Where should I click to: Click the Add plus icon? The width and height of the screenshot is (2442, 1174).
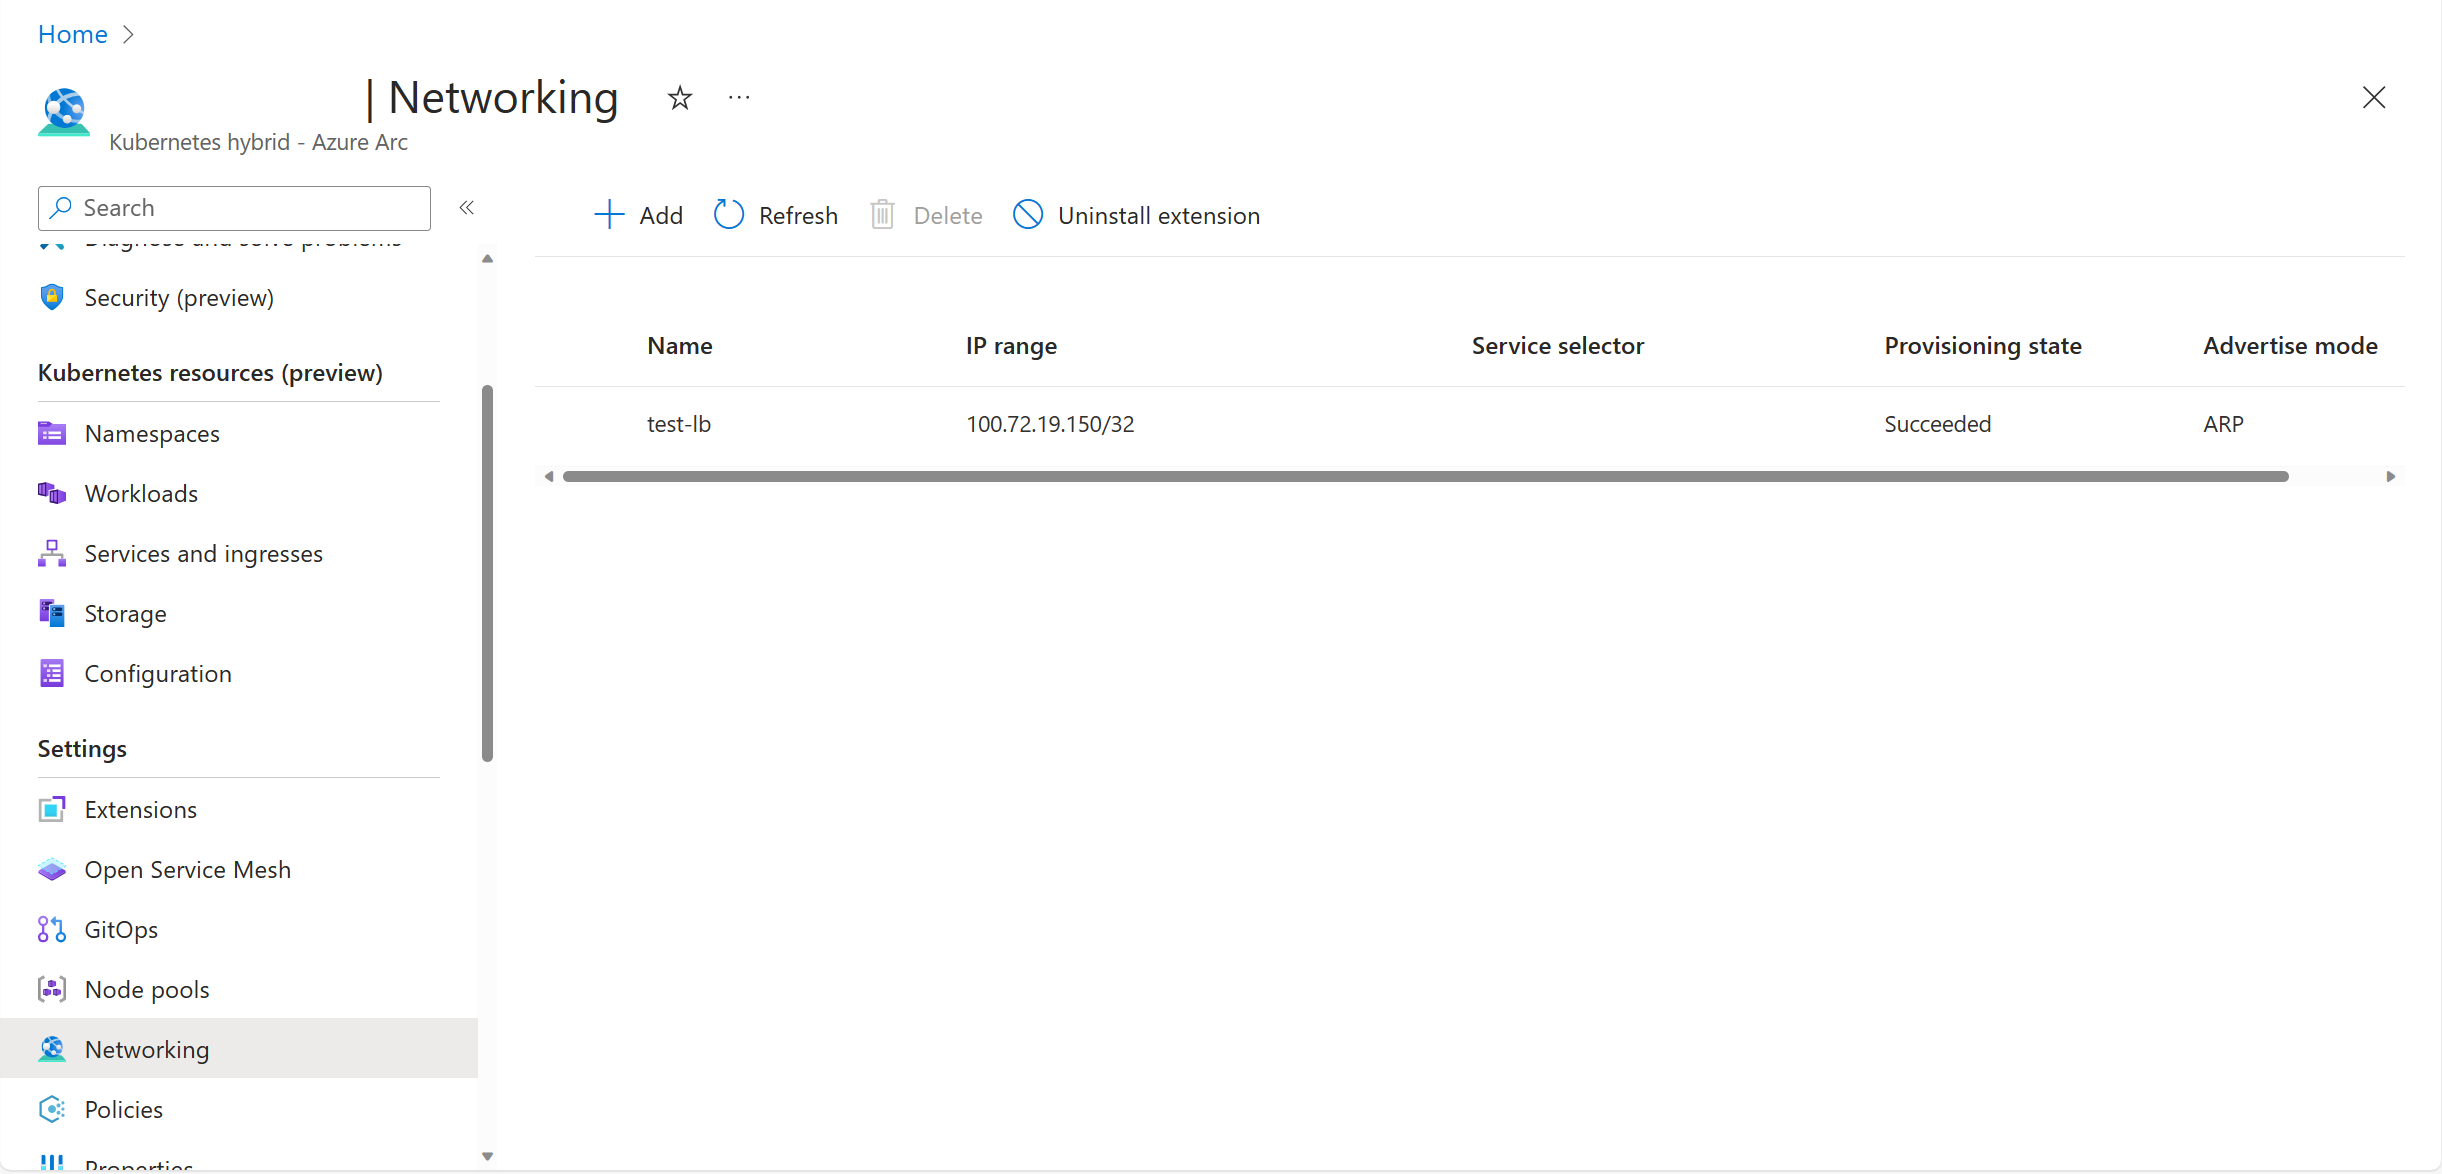pos(608,215)
